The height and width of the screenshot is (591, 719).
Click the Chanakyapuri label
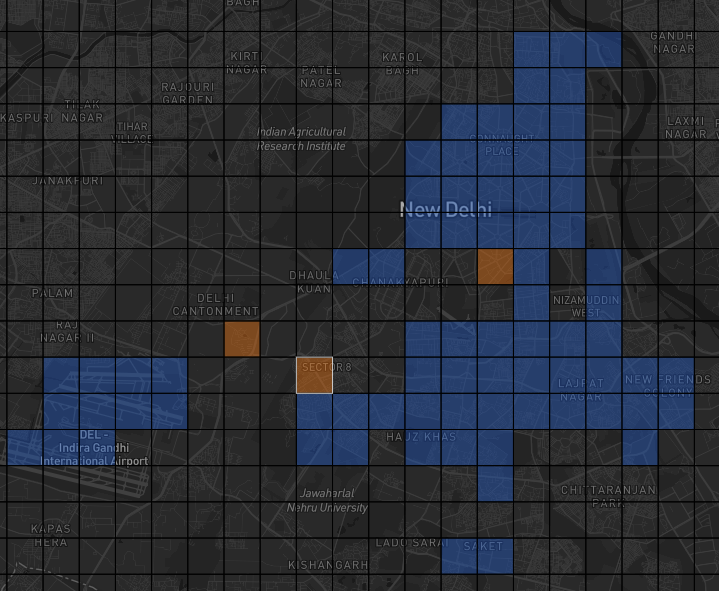(x=400, y=282)
